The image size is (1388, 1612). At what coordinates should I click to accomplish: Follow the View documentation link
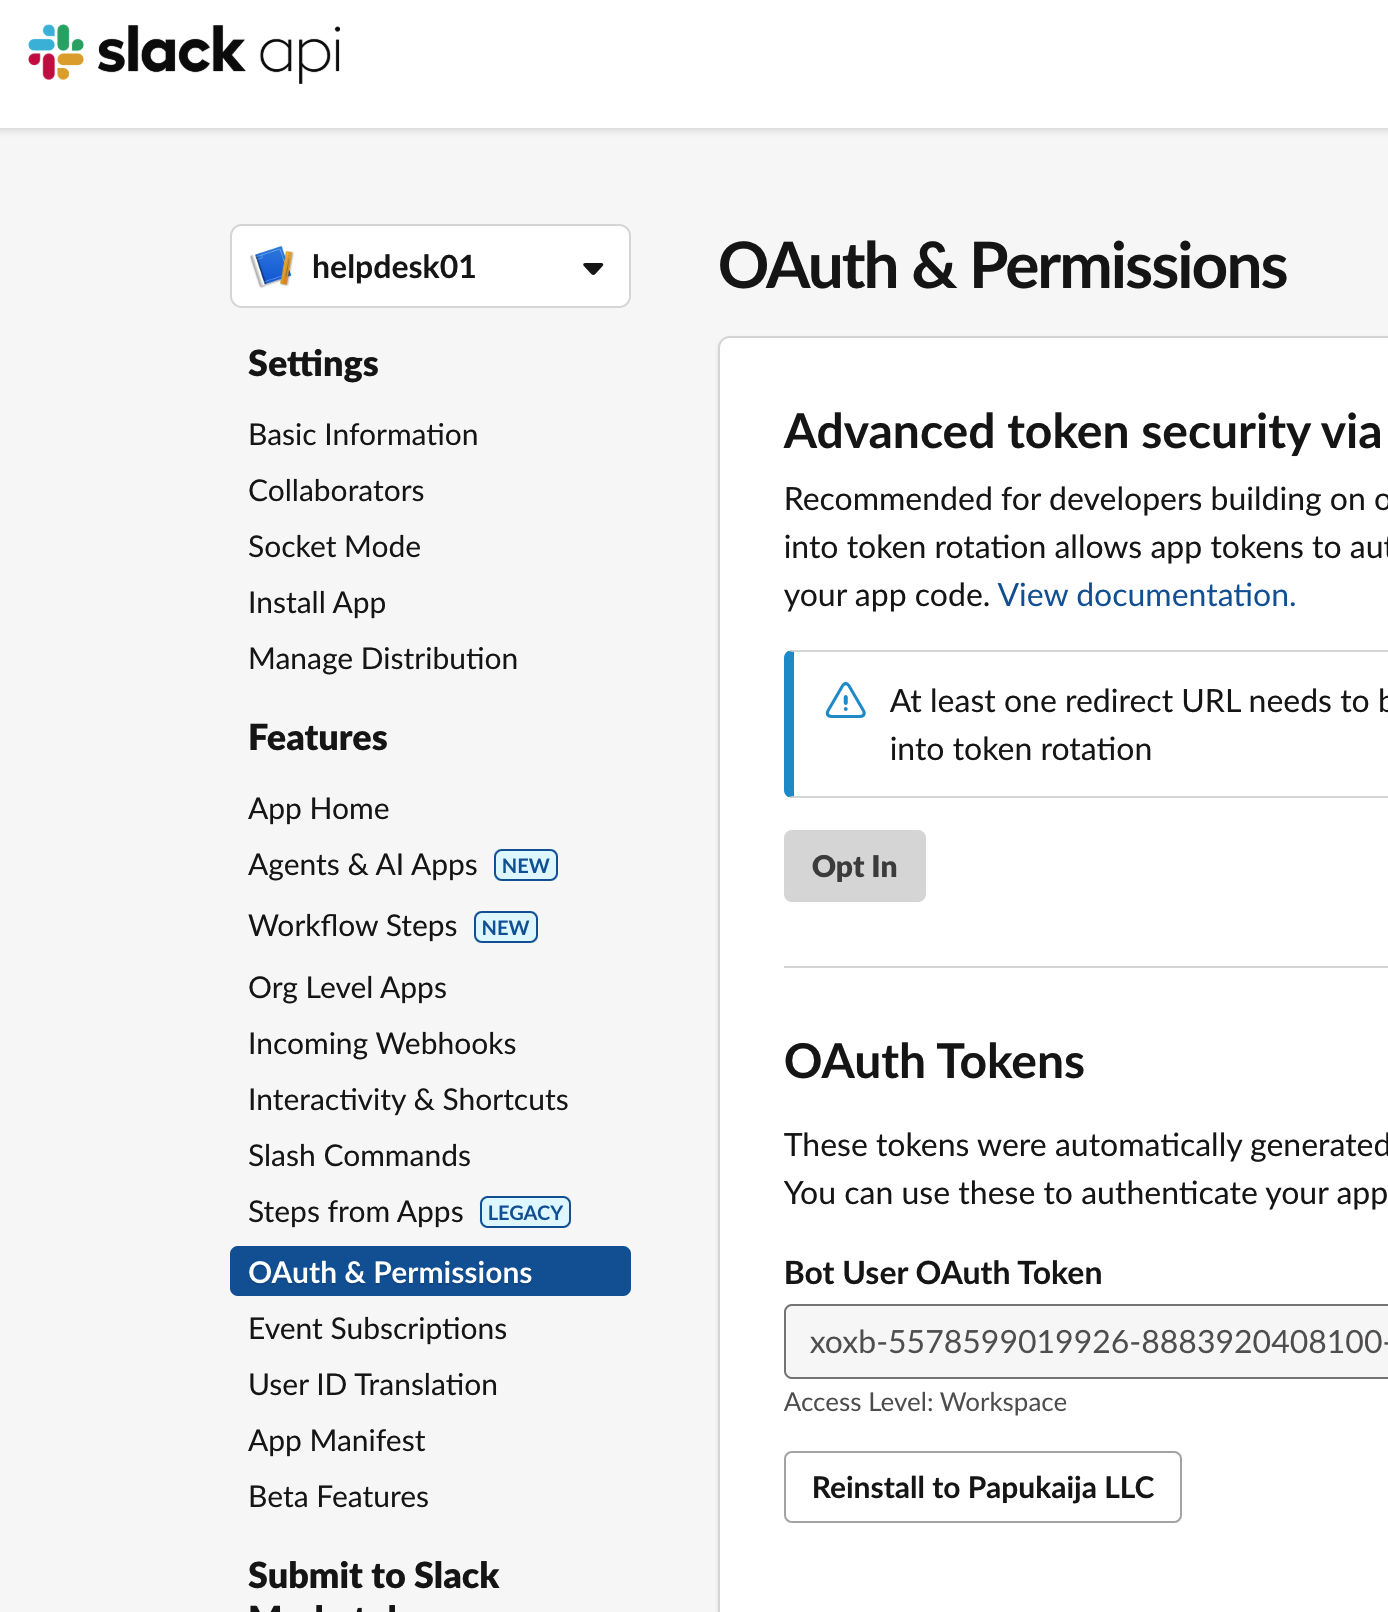1146,595
